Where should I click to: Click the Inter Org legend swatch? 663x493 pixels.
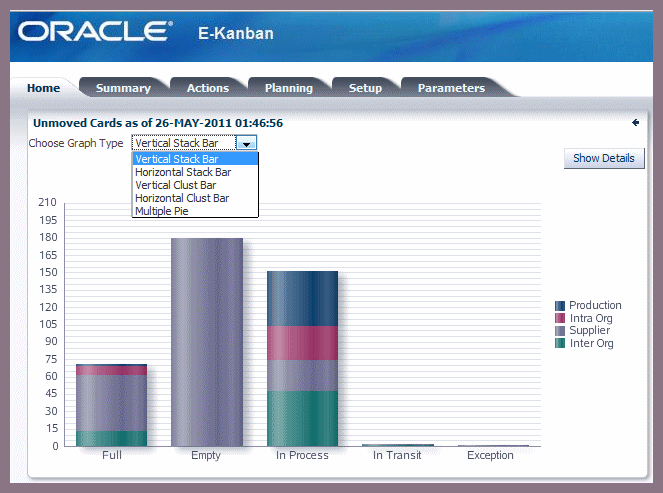pyautogui.click(x=560, y=343)
